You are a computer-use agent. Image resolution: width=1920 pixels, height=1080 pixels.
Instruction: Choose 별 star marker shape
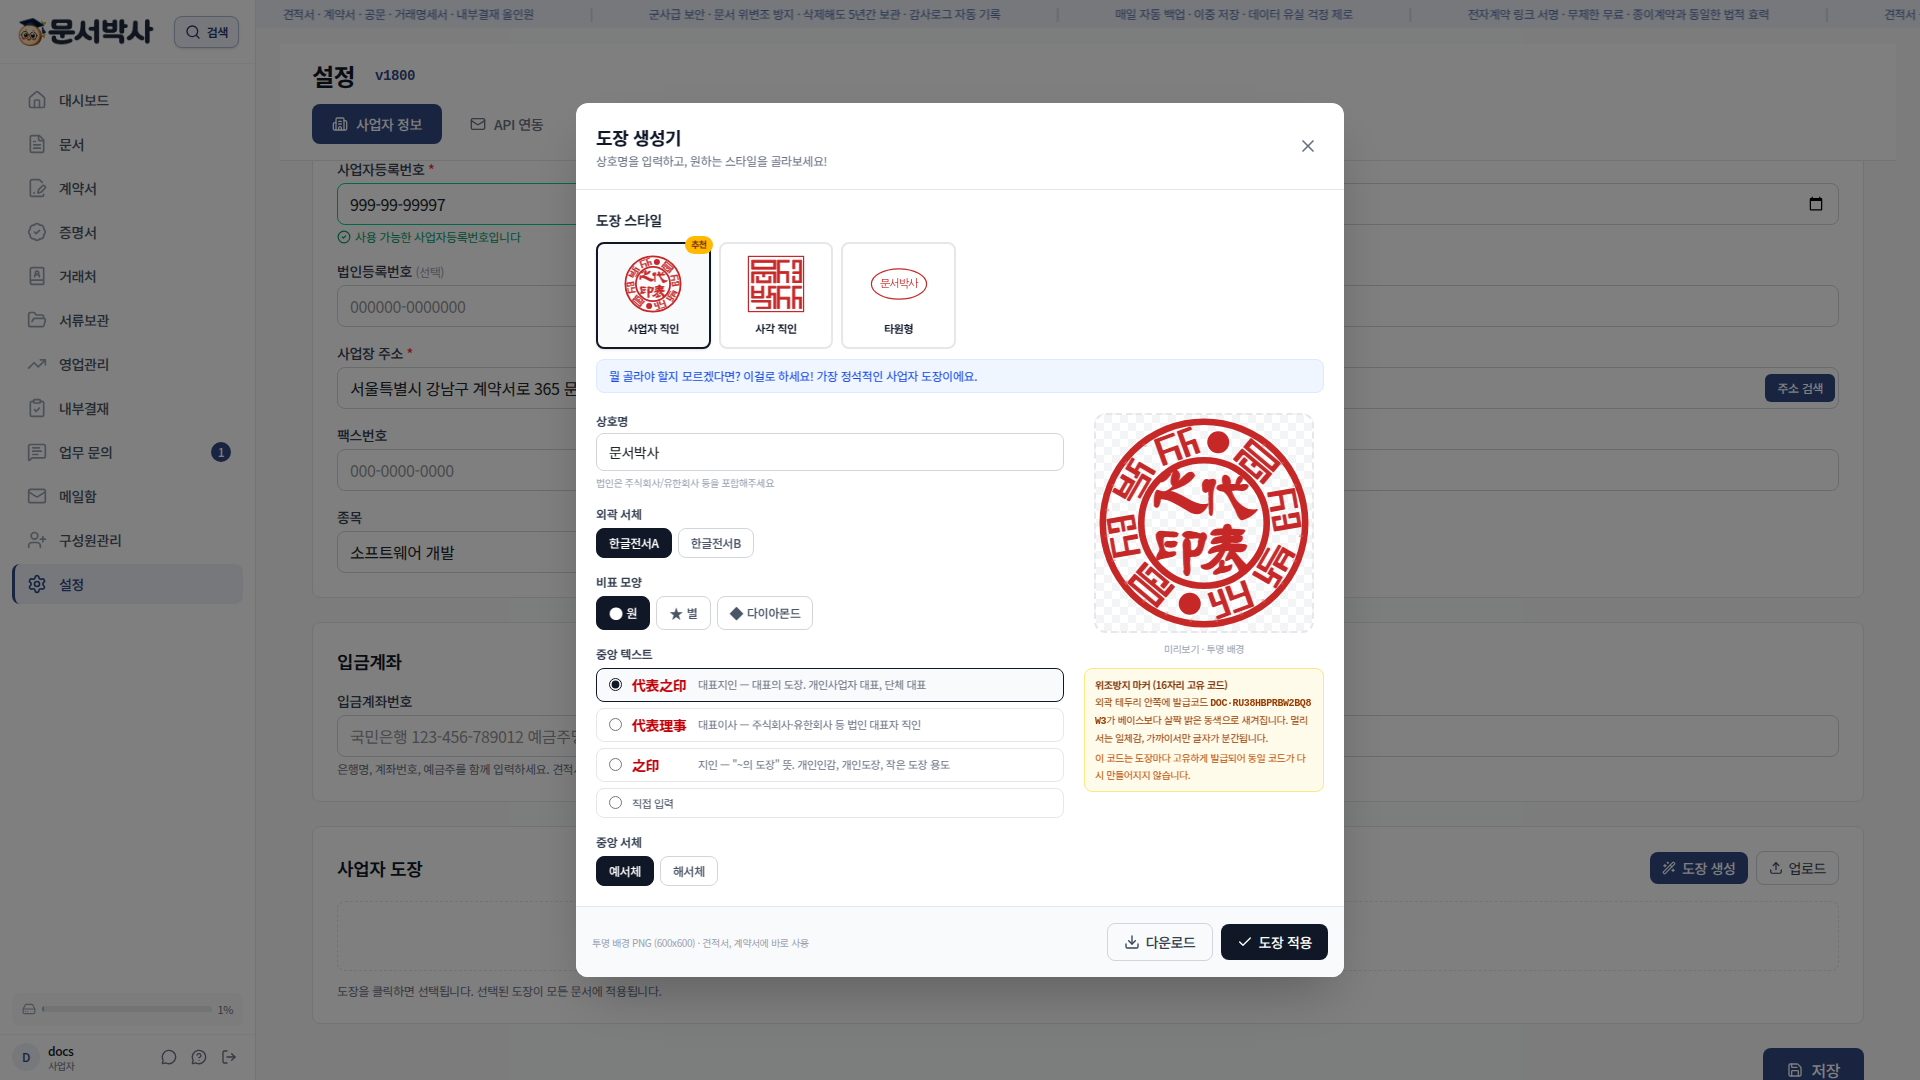click(x=683, y=613)
